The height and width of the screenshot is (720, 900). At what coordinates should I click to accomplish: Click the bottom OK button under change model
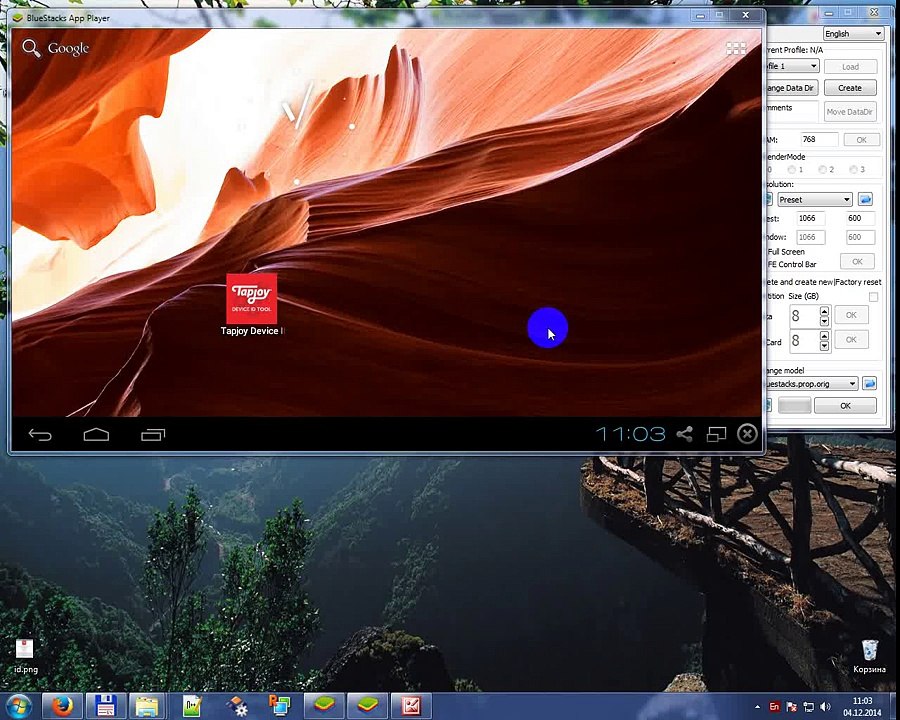[845, 405]
